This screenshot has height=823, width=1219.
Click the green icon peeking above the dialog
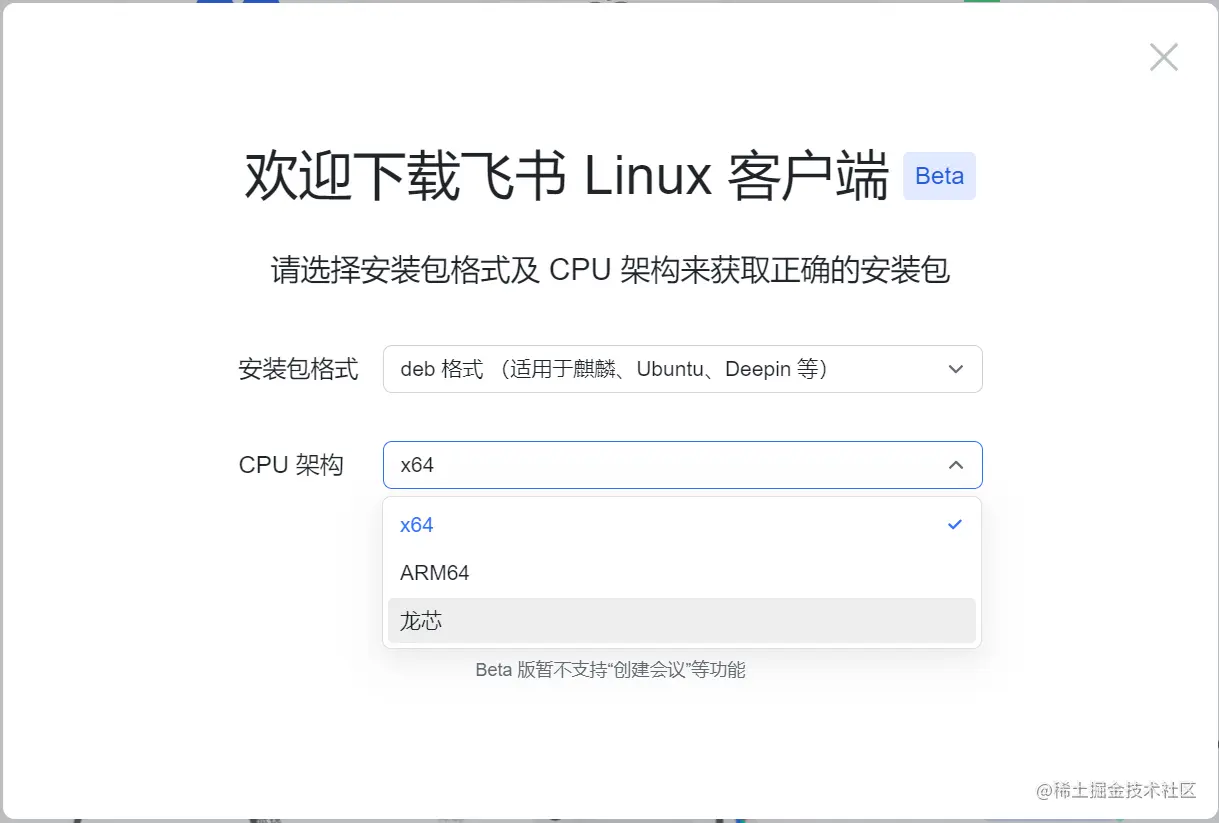(x=981, y=2)
